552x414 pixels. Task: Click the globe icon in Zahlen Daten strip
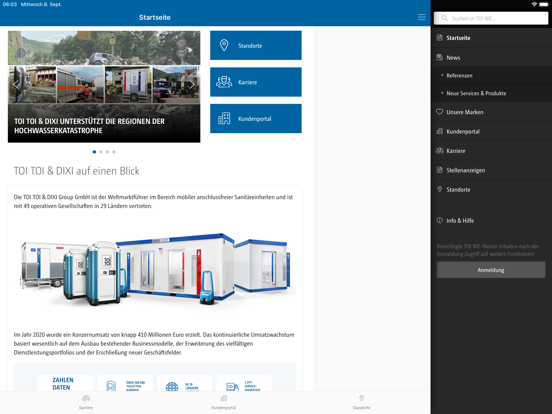(172, 387)
